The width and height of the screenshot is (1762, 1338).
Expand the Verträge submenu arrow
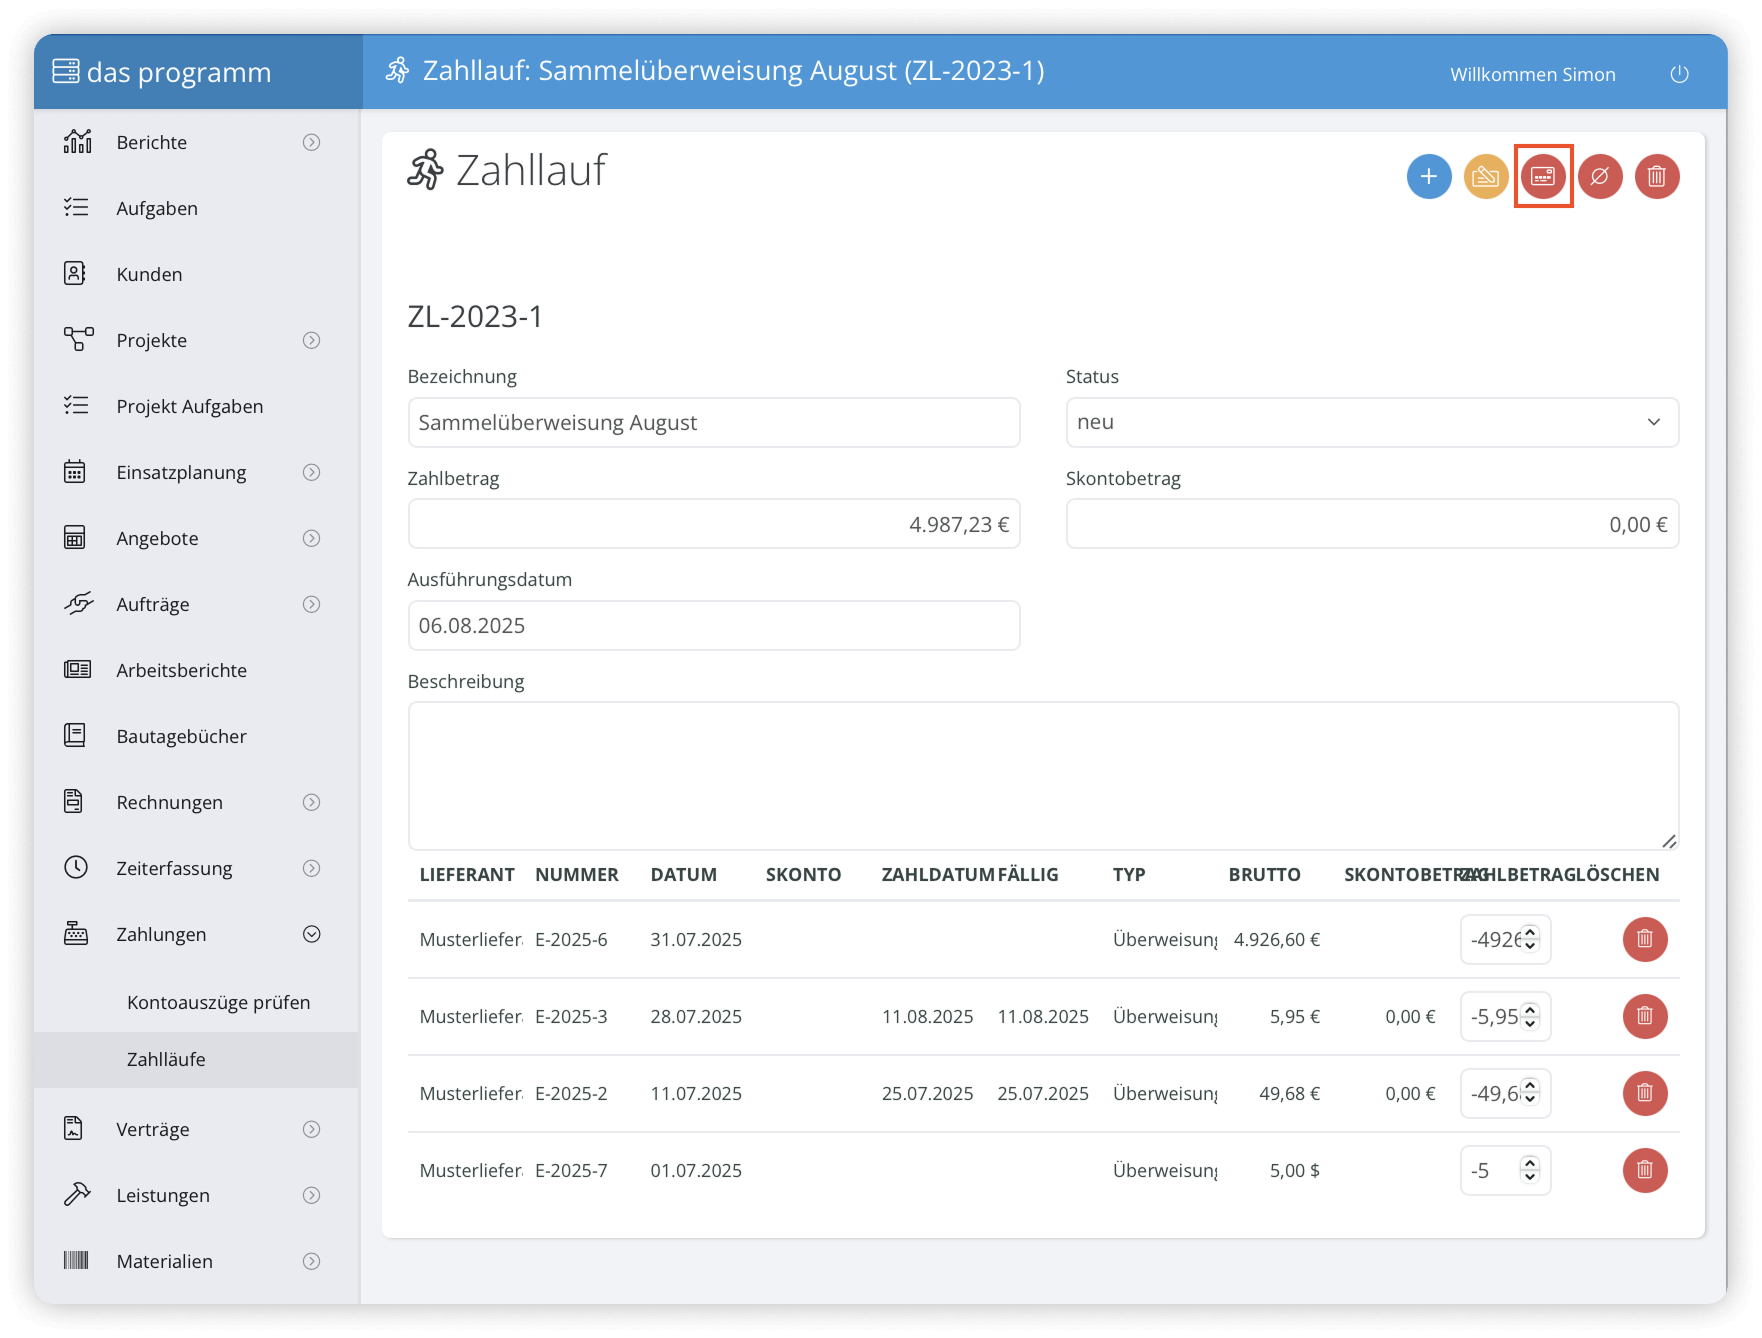click(312, 1129)
